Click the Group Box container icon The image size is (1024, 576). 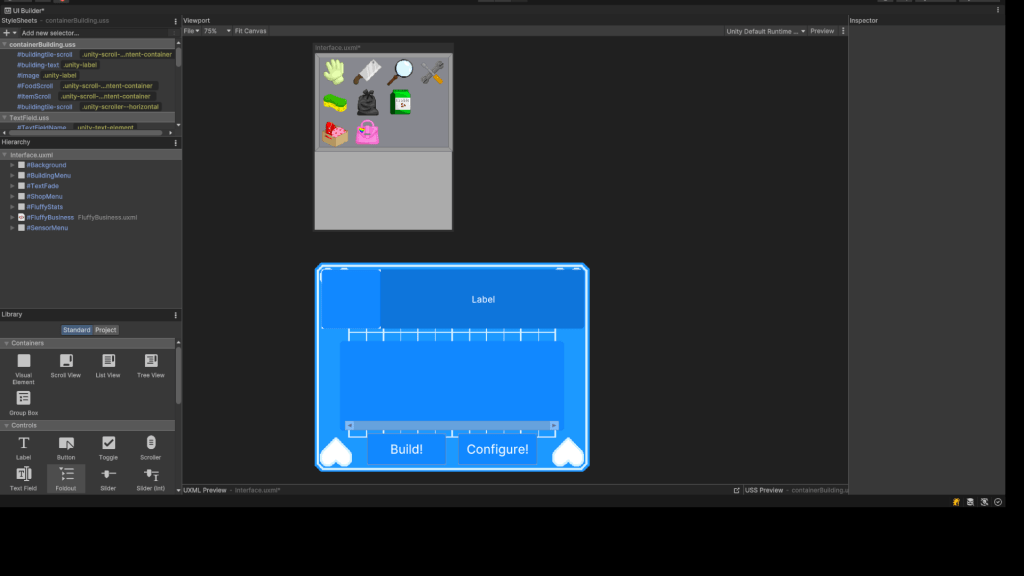23,400
